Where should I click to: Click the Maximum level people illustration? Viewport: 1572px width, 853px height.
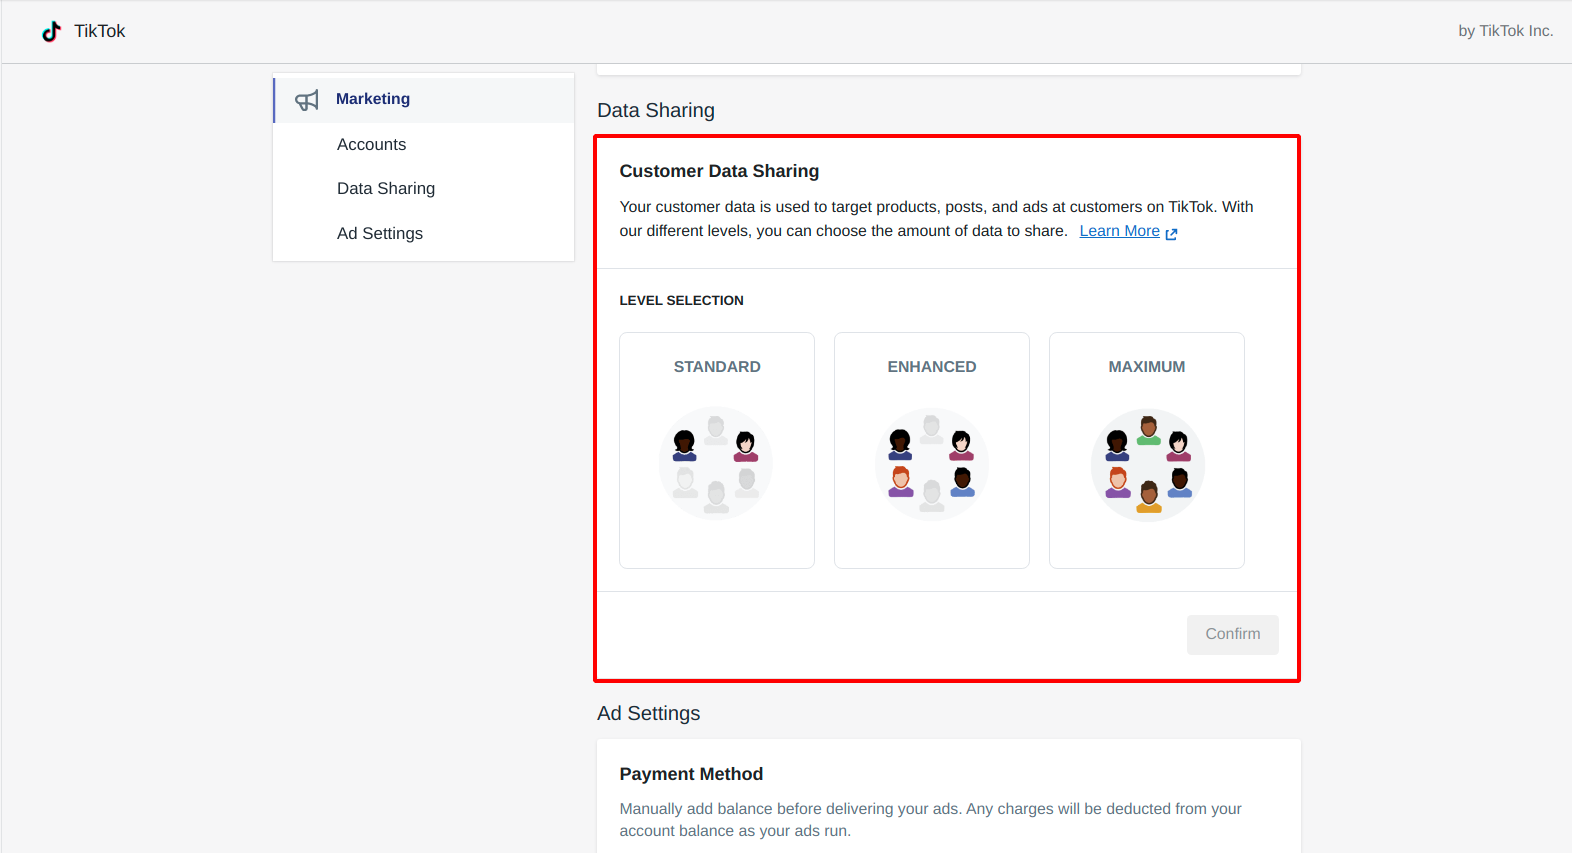coord(1147,463)
